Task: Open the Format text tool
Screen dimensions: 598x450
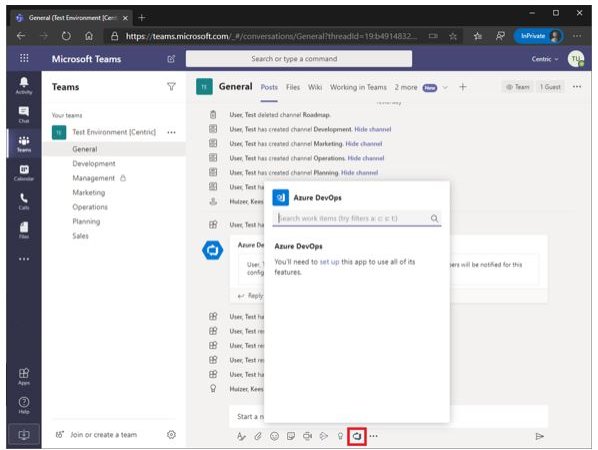Action: (x=241, y=436)
